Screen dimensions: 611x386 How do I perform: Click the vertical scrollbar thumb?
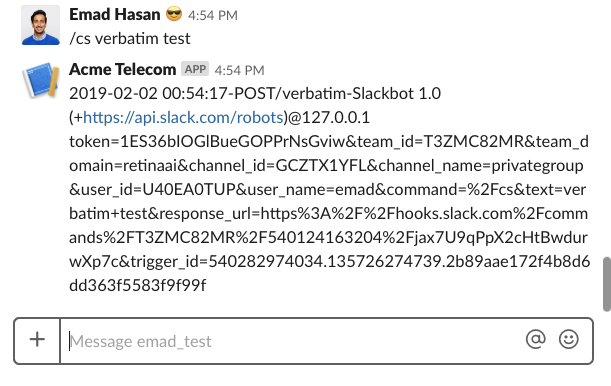[x=607, y=284]
